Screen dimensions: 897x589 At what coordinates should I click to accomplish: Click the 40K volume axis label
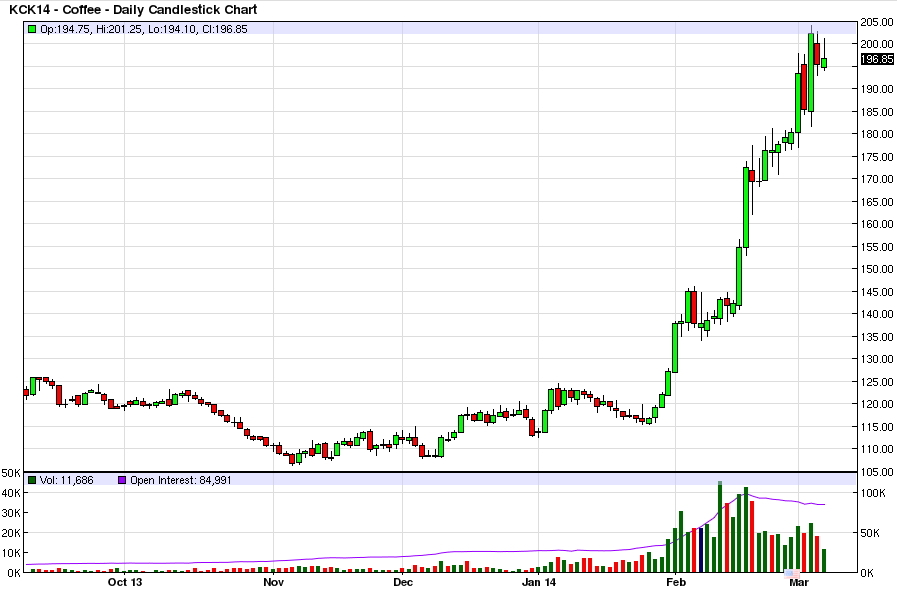click(11, 493)
